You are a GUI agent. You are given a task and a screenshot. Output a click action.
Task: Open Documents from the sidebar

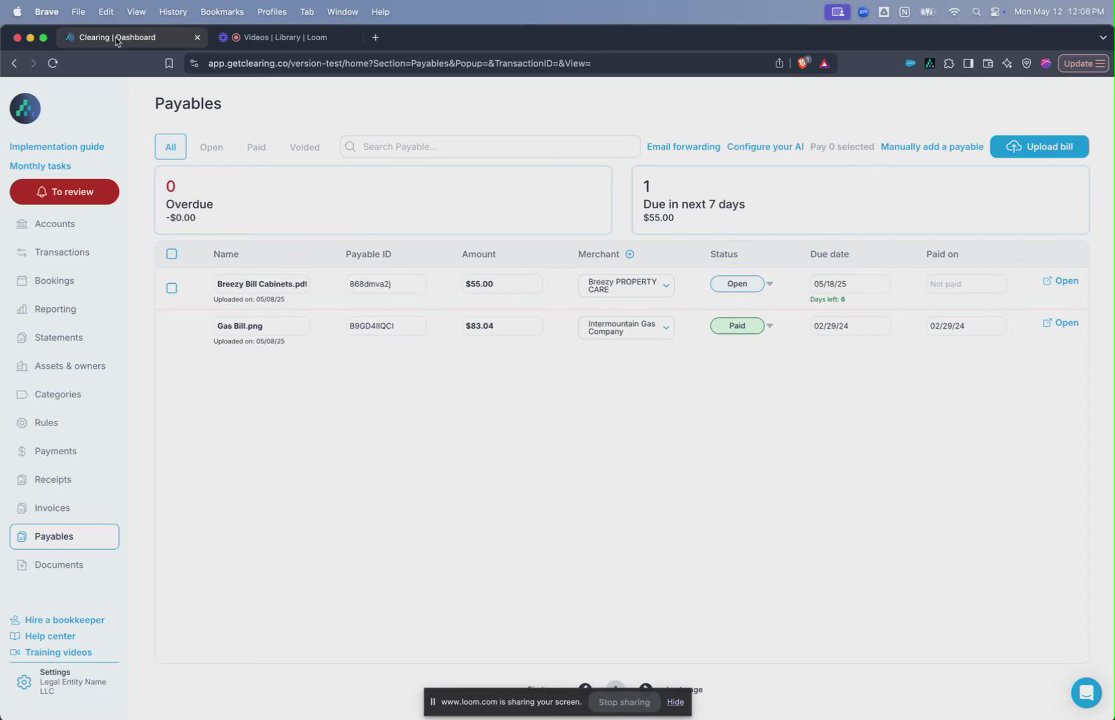[x=58, y=565]
